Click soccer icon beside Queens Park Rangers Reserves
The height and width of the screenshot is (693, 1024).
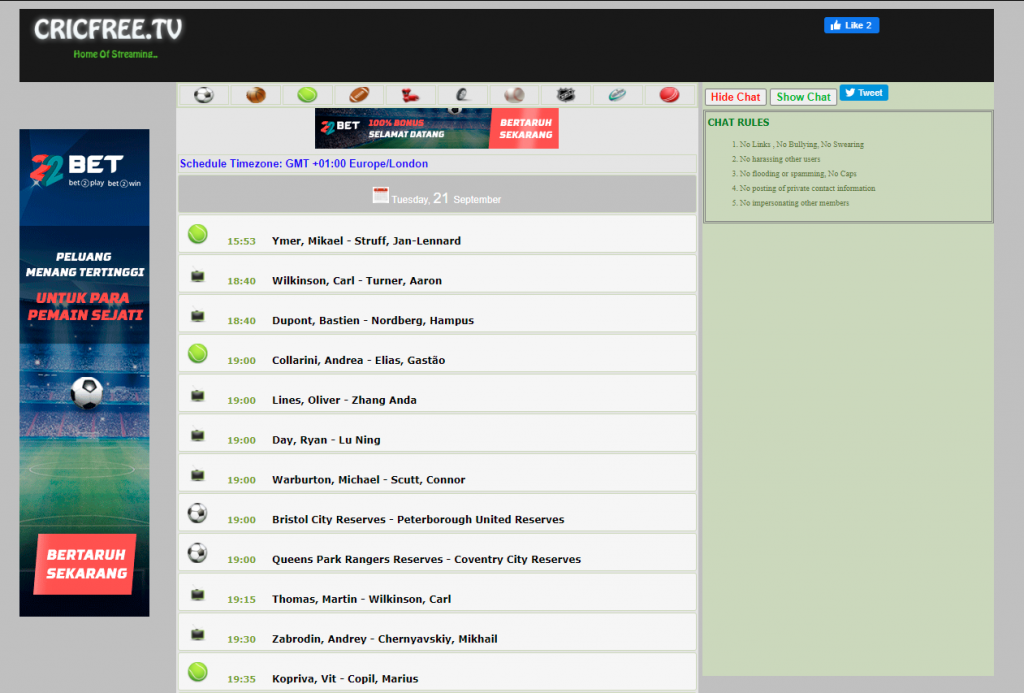(x=198, y=553)
